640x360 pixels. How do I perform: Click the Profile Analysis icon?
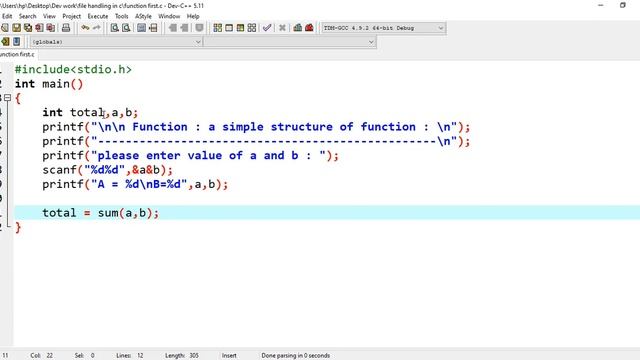[298, 28]
